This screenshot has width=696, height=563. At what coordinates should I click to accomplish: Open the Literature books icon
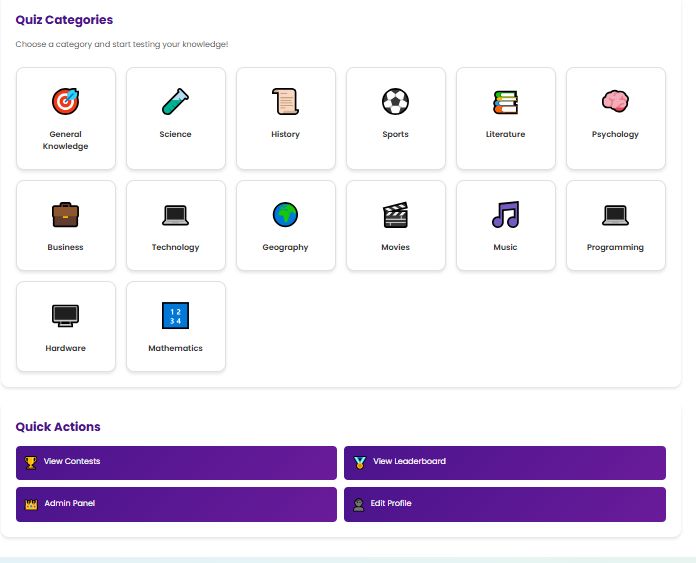point(505,102)
